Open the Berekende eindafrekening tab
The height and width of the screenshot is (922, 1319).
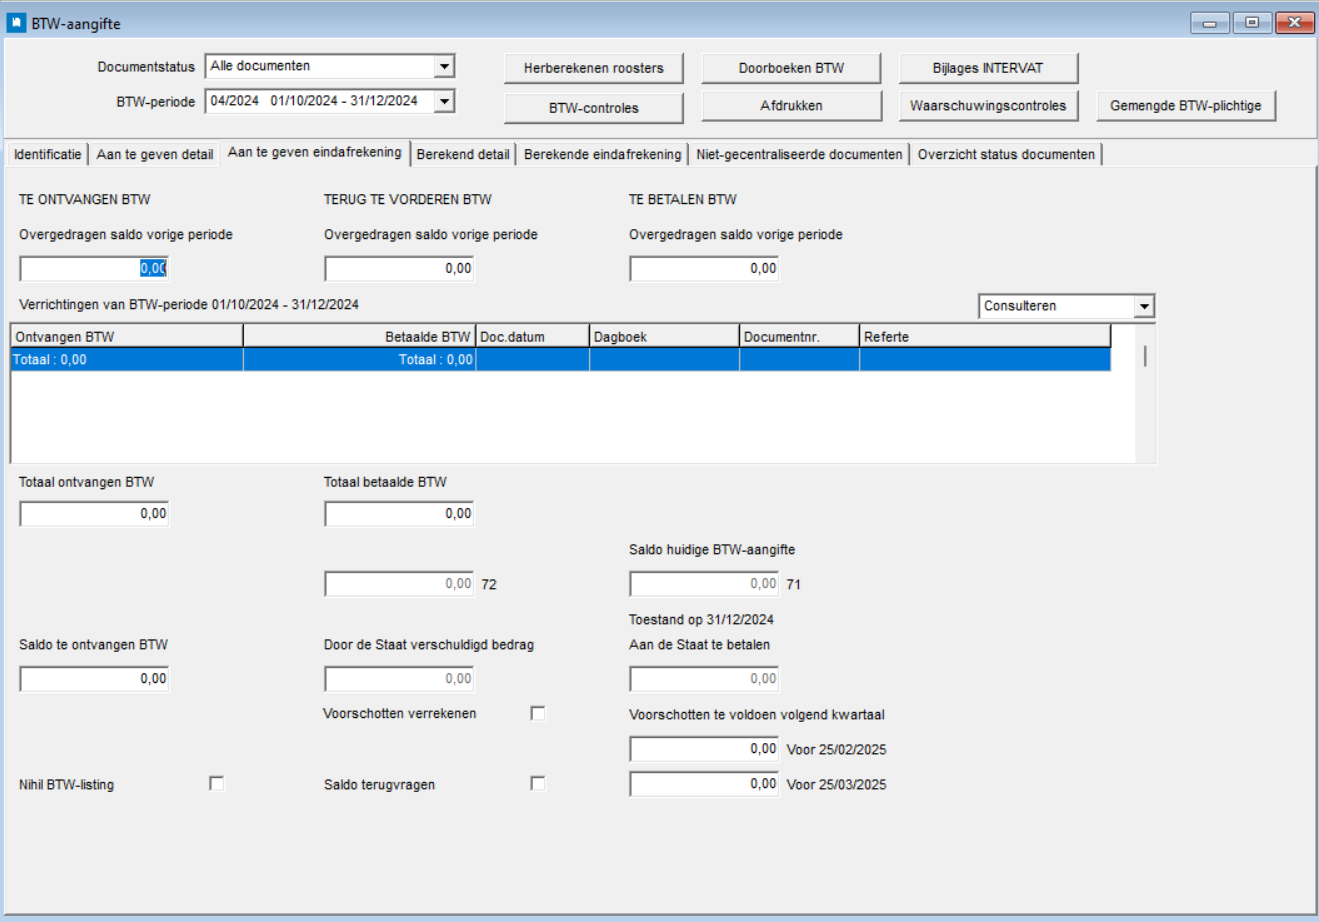602,155
